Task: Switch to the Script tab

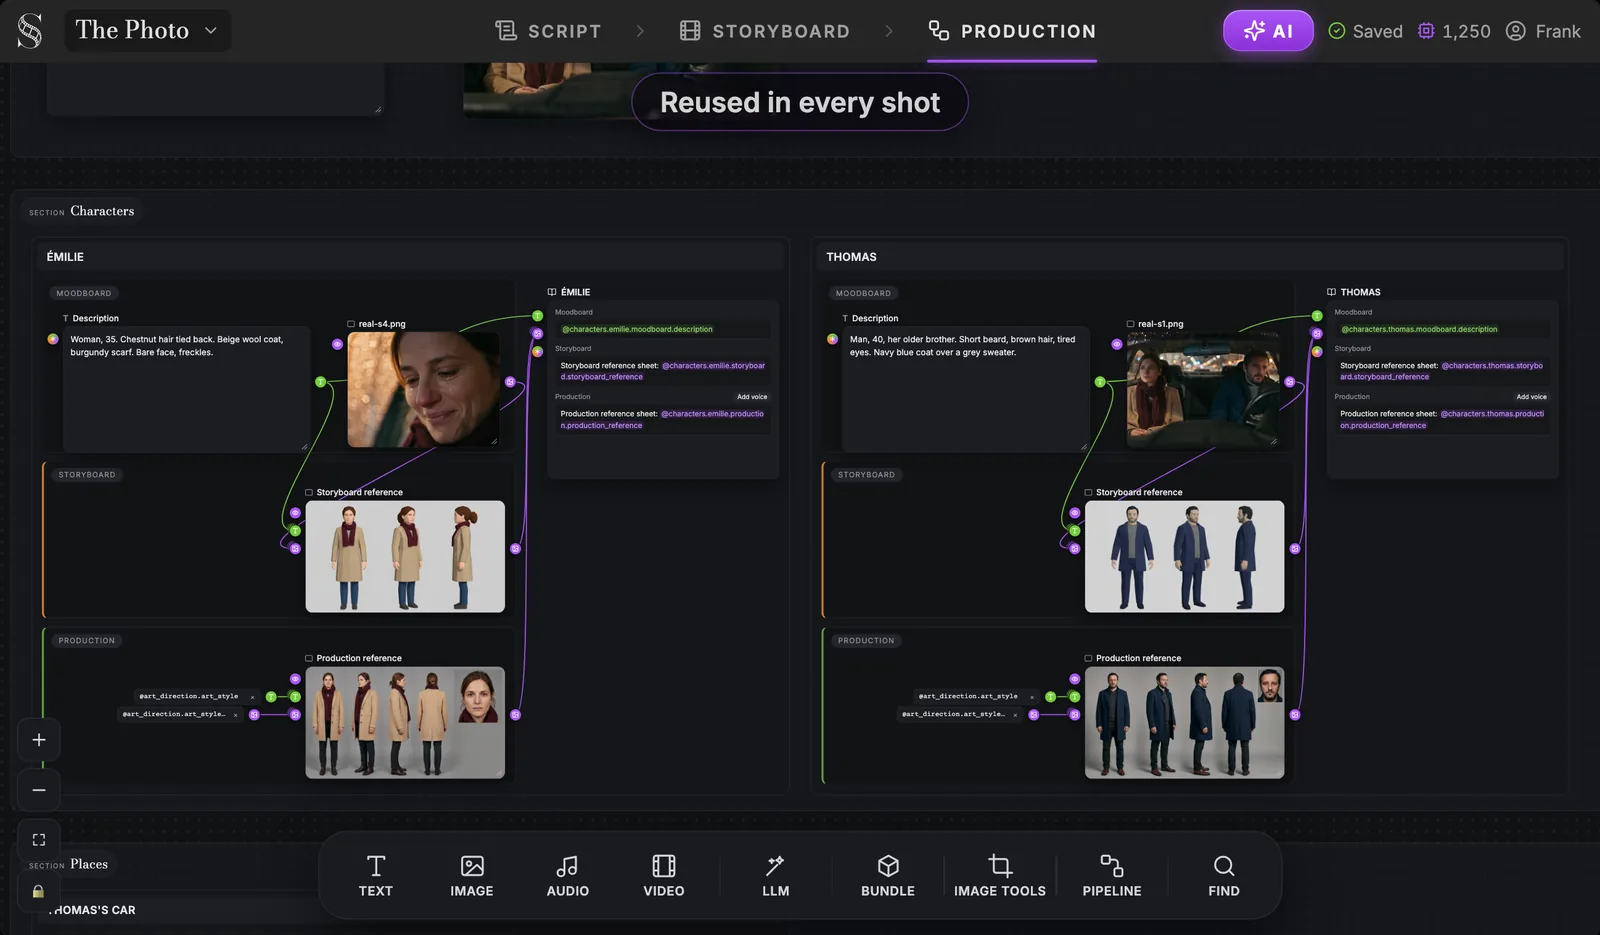Action: pyautogui.click(x=548, y=31)
